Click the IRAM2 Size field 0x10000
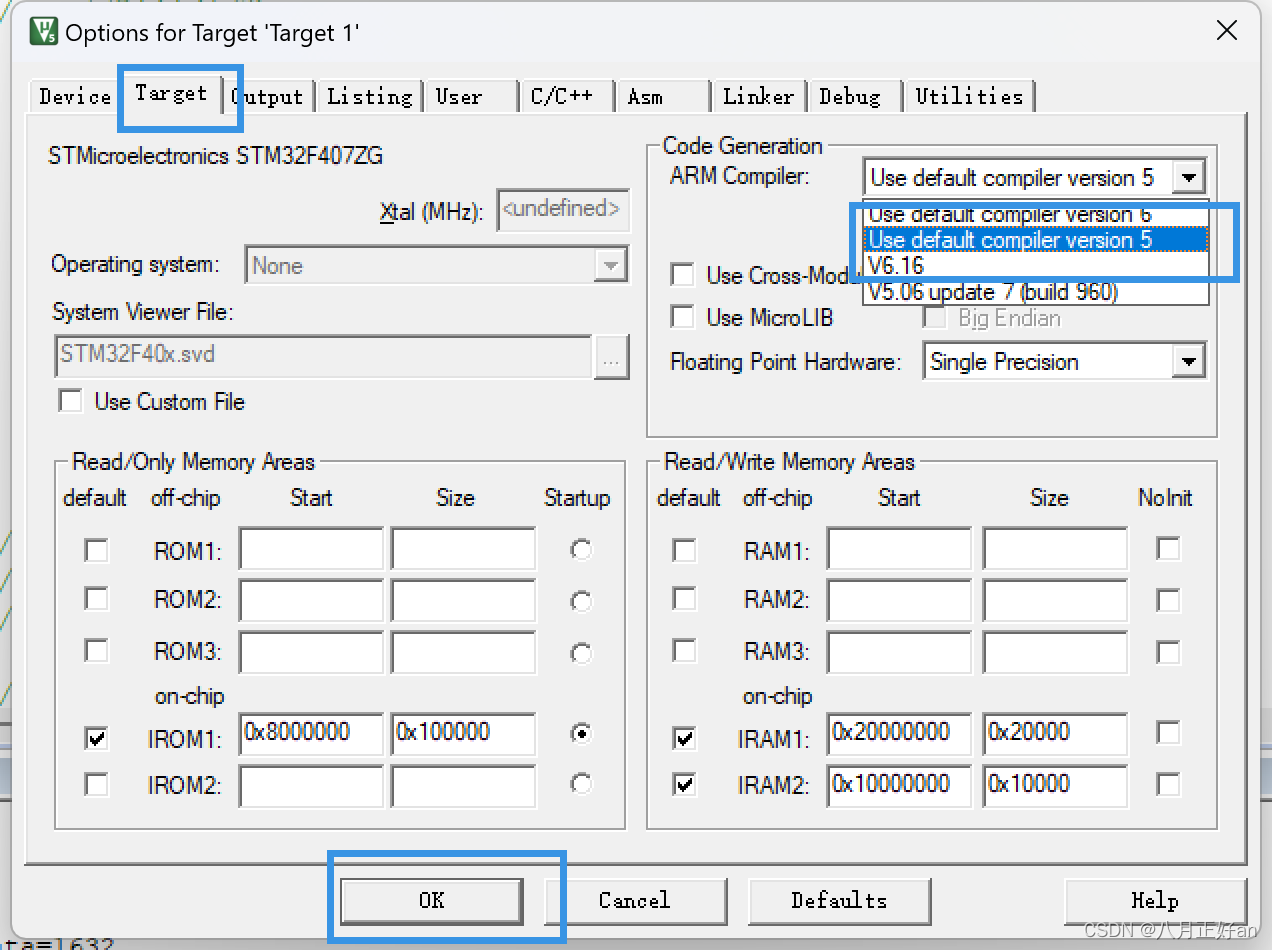 [1055, 787]
